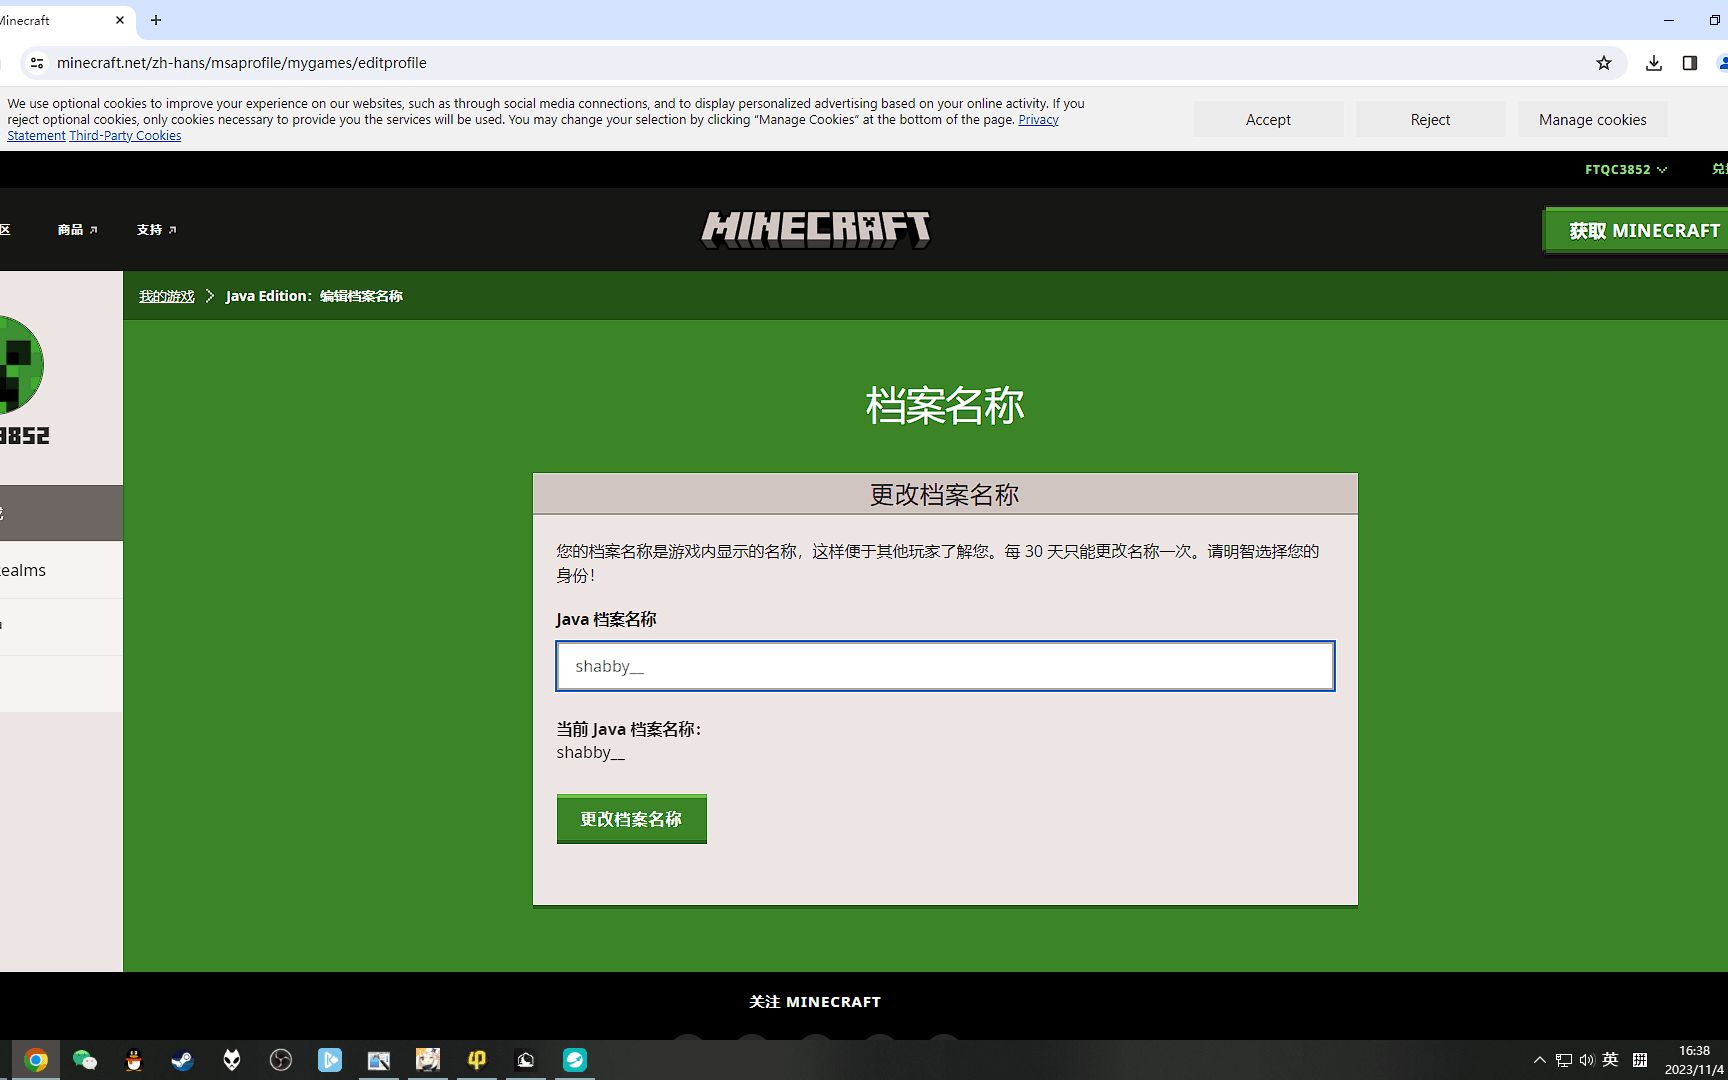
Task: Open network status tray icon
Action: point(1564,1060)
